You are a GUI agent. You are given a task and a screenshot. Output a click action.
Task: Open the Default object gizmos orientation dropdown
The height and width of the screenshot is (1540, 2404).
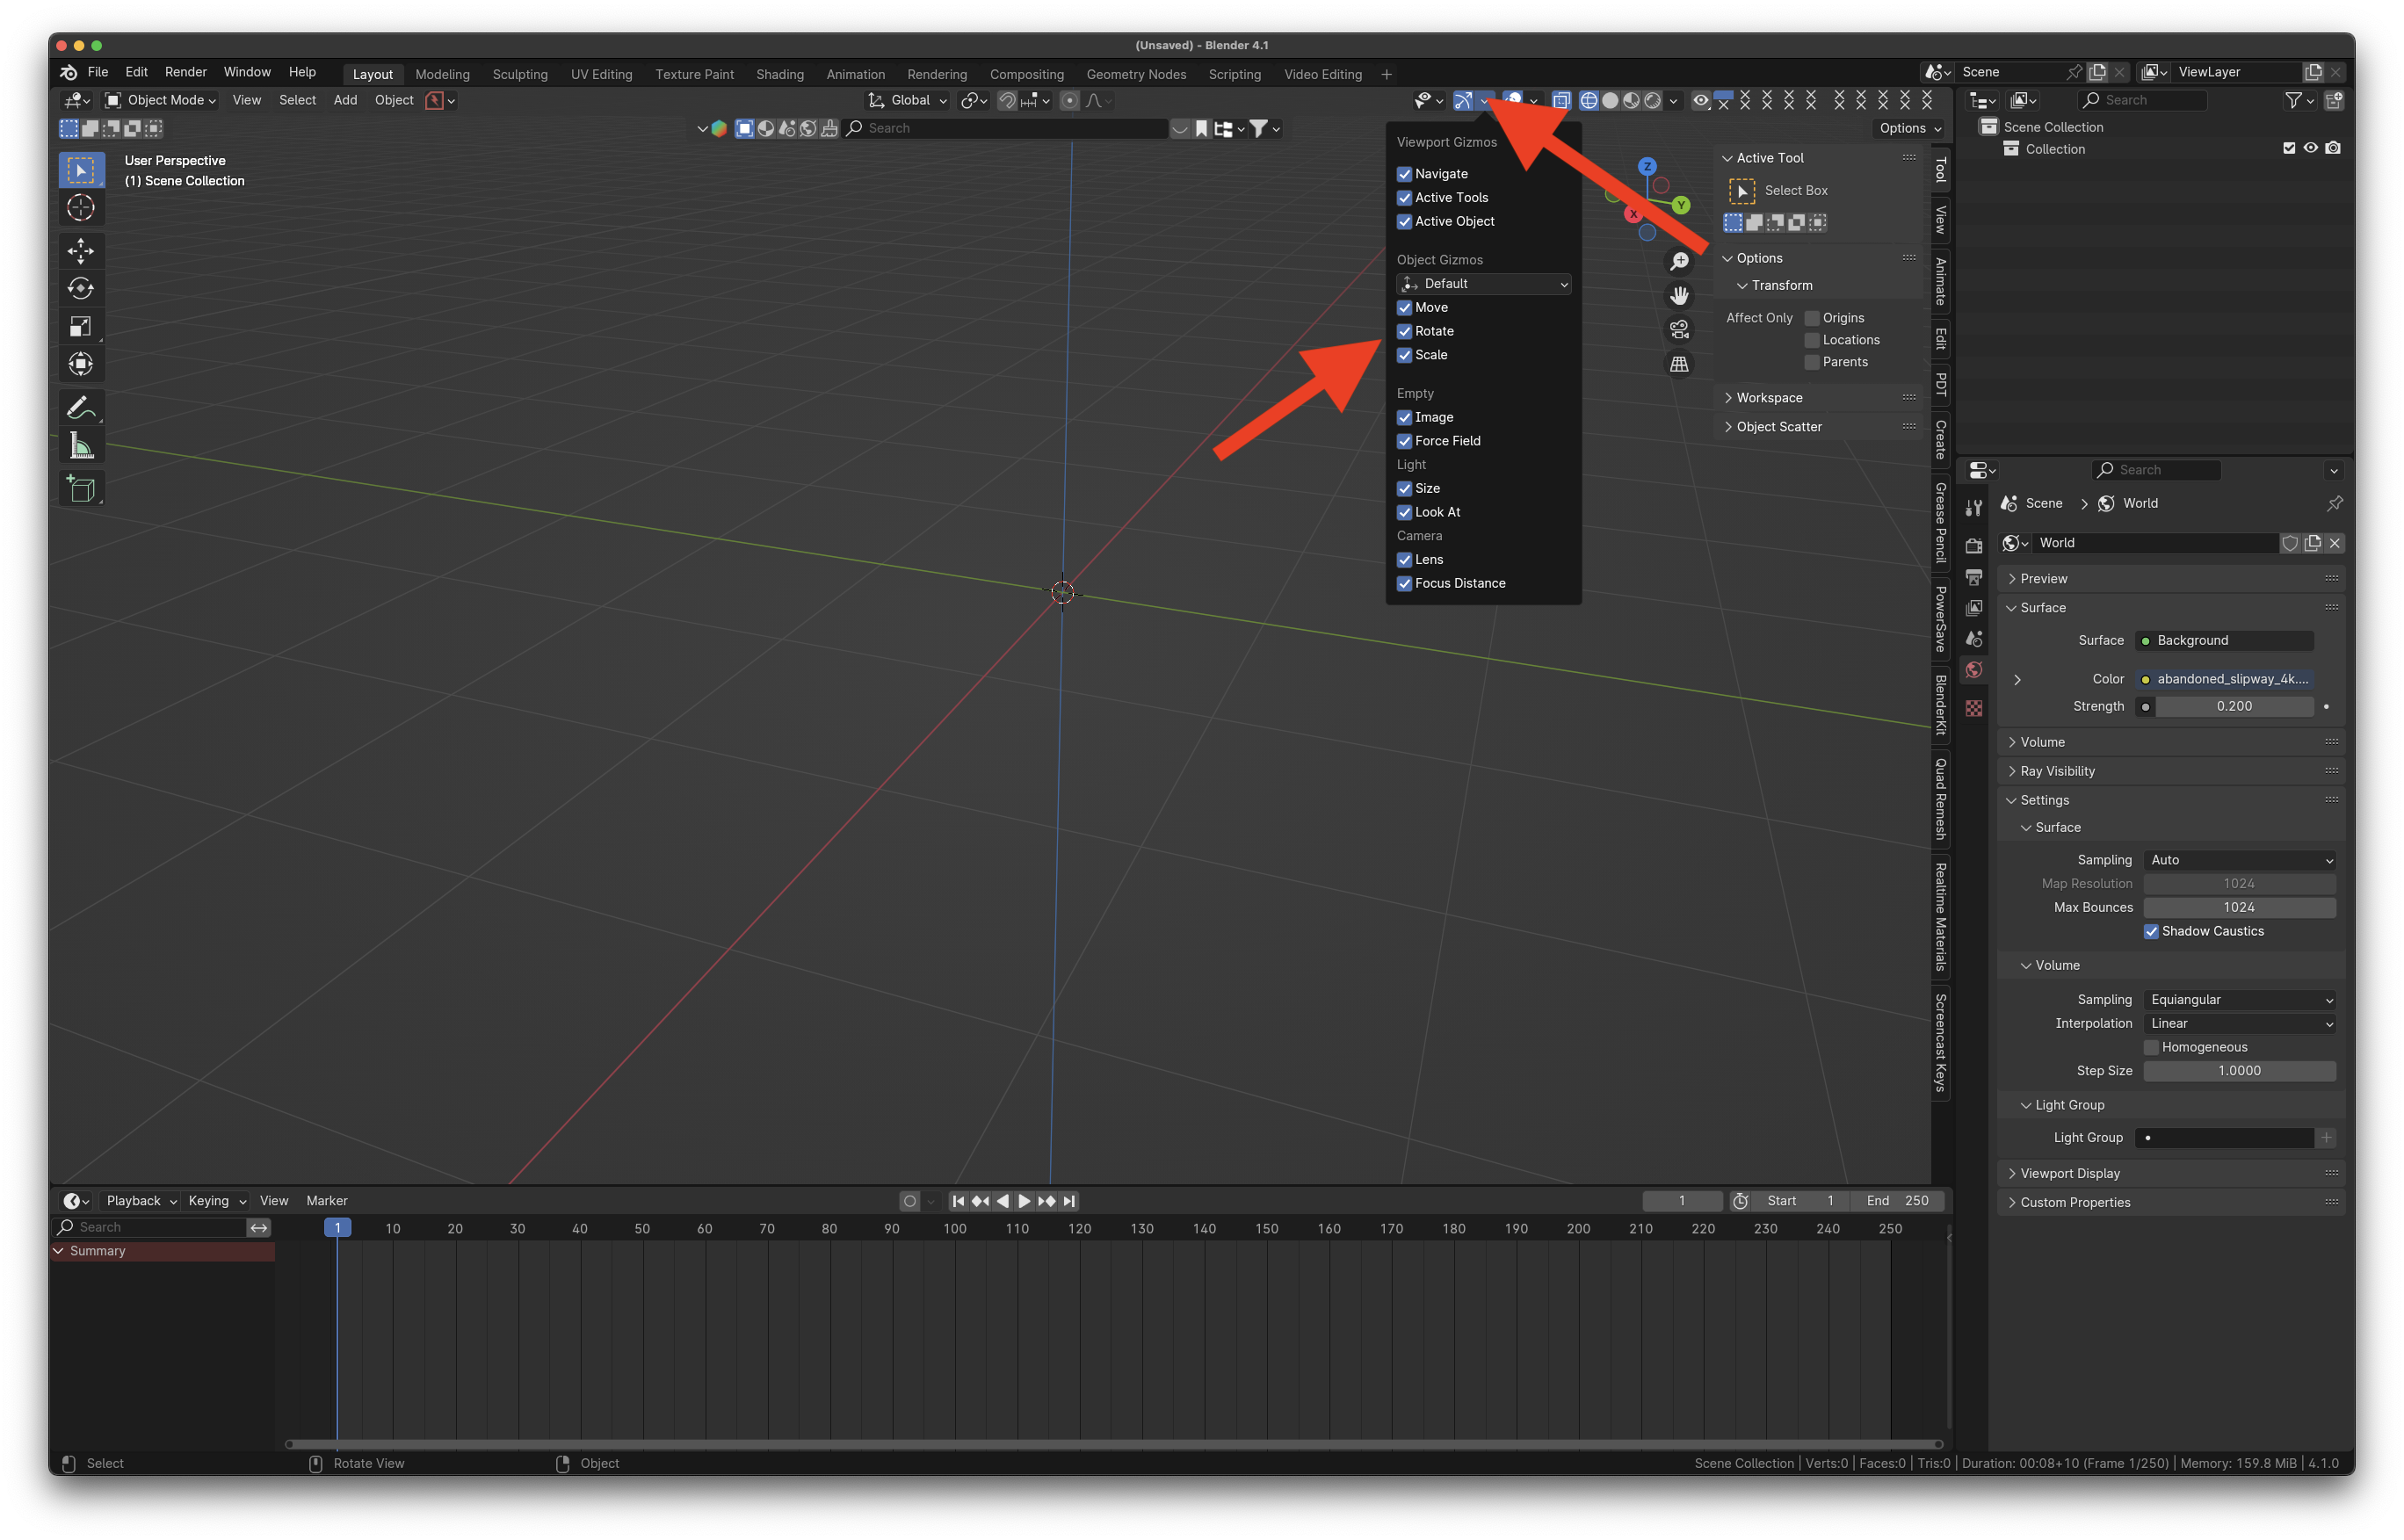click(1484, 284)
